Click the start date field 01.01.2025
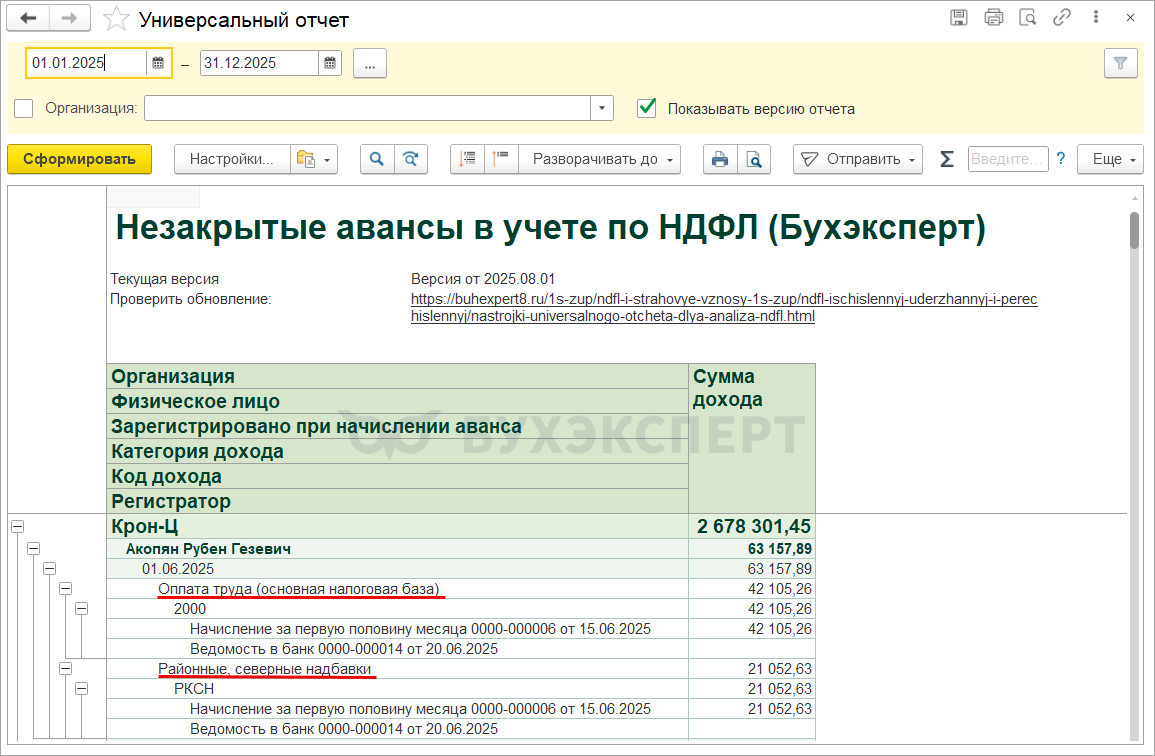Viewport: 1155px width, 756px height. [87, 63]
